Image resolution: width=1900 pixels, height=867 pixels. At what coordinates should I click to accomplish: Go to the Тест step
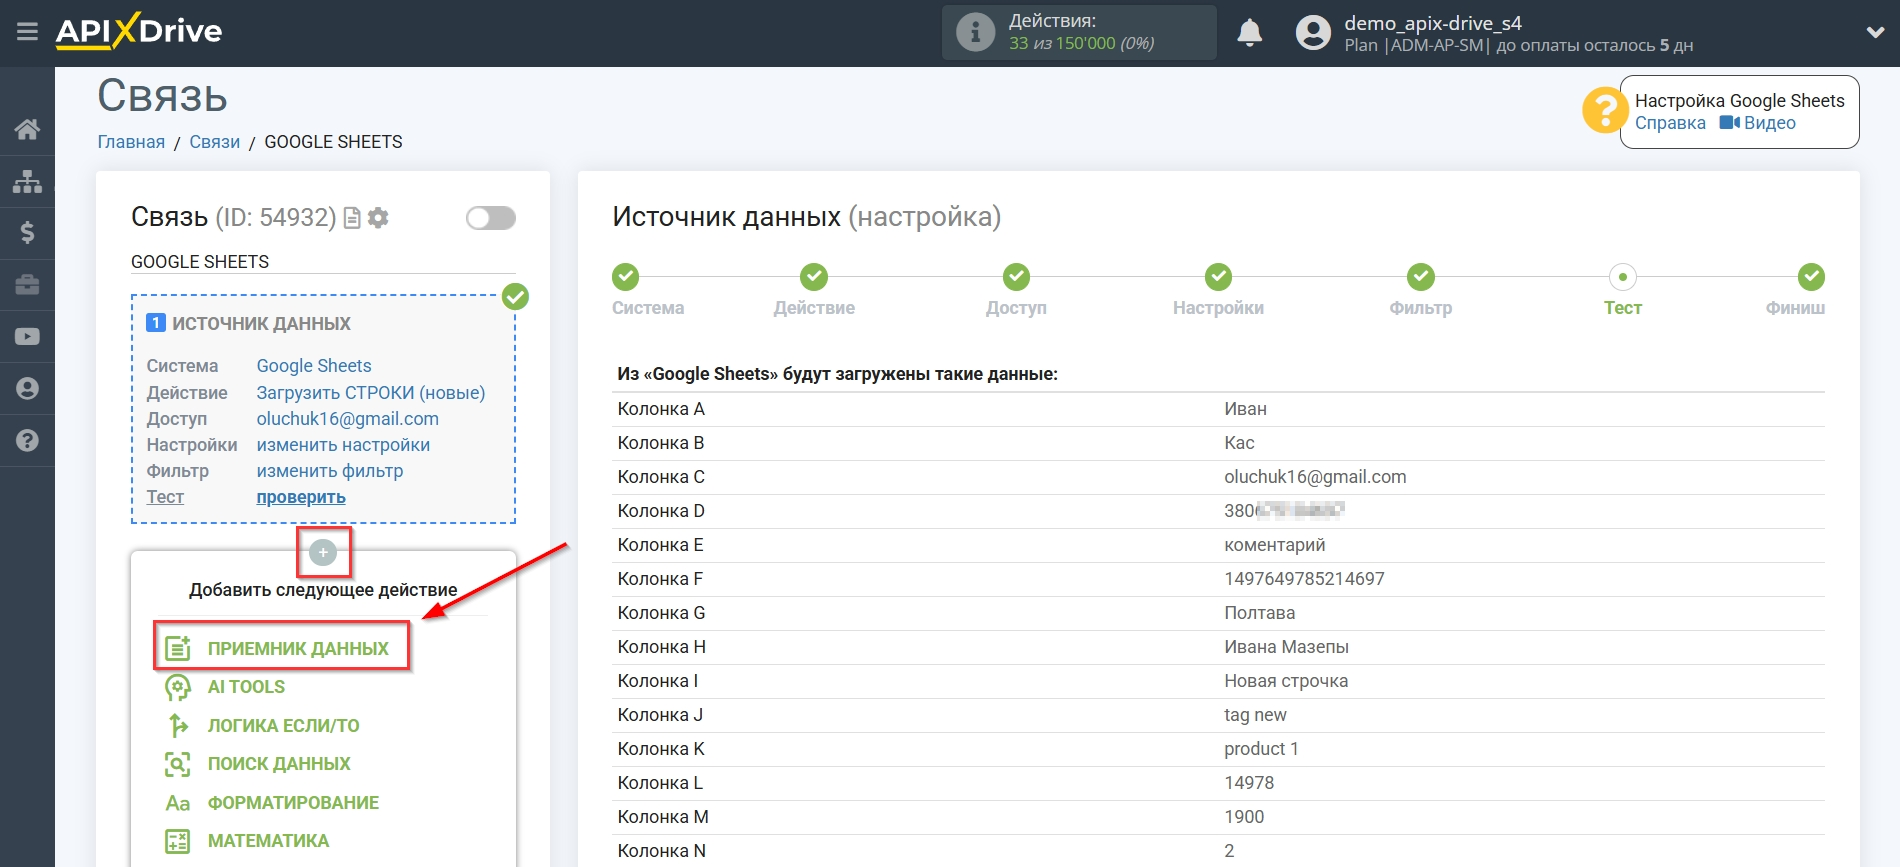click(1623, 277)
